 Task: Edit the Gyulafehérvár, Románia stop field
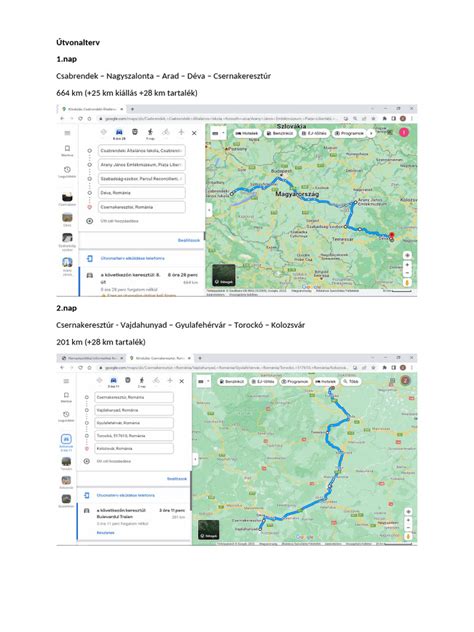(134, 423)
